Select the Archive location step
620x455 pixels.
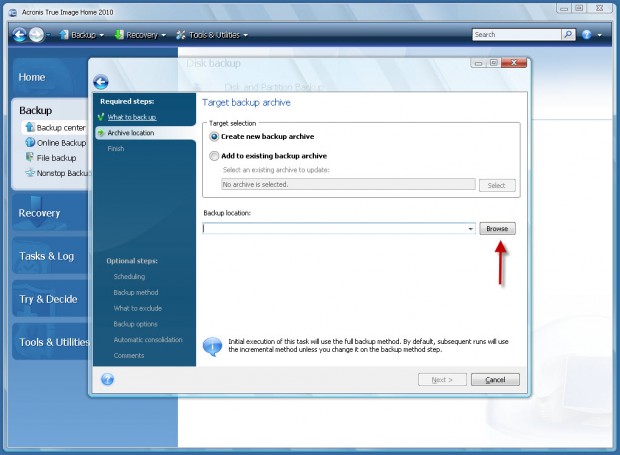(146, 133)
